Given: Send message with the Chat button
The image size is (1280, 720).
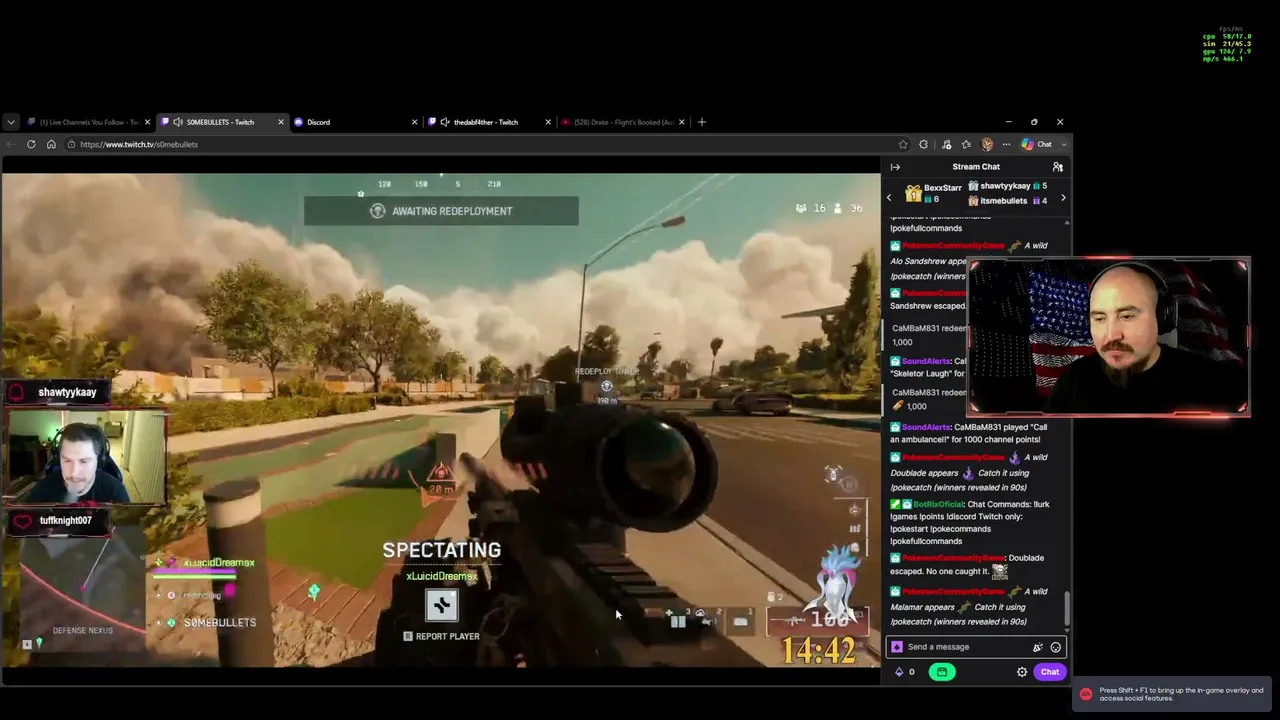Looking at the screenshot, I should (1049, 672).
